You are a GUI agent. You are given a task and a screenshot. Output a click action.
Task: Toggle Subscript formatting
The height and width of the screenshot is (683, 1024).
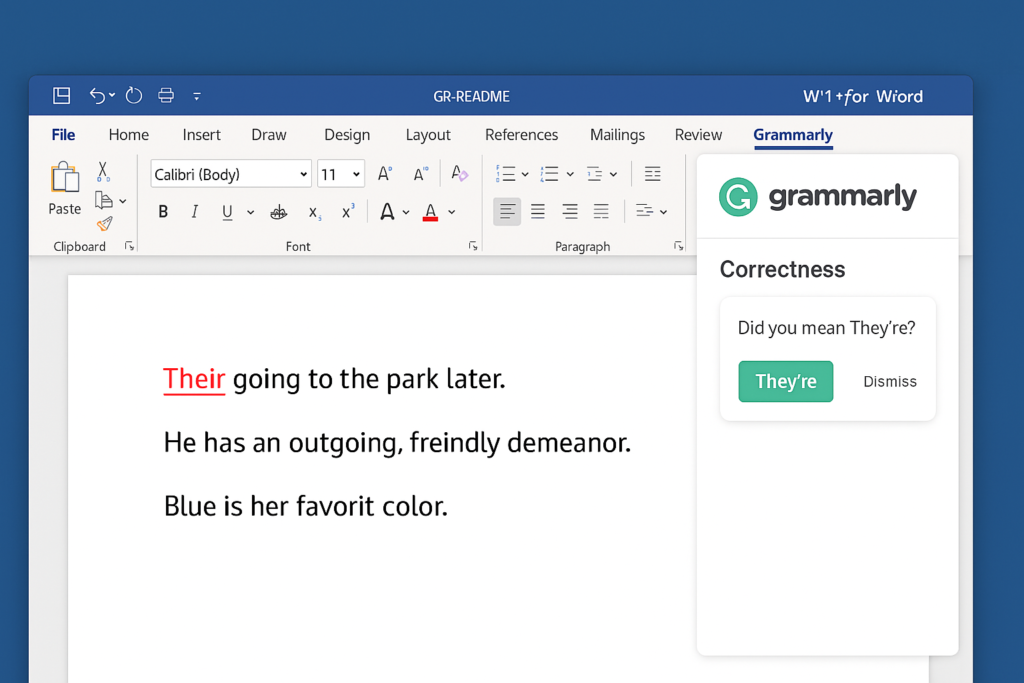(315, 213)
